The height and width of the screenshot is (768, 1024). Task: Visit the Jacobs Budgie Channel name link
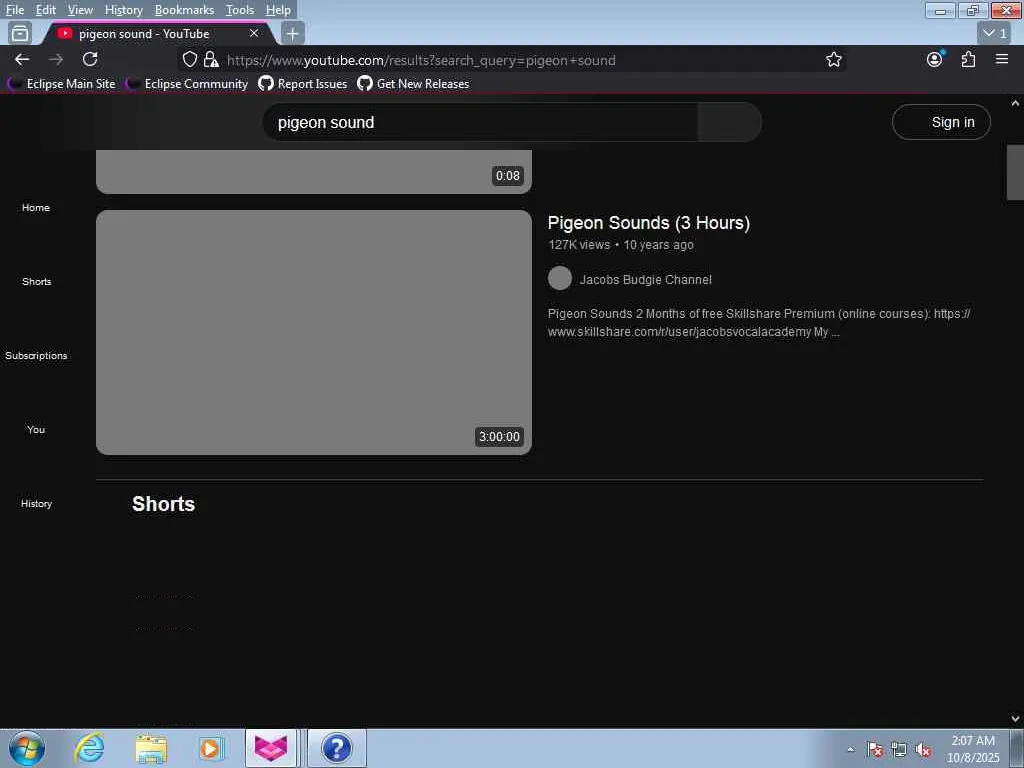point(645,280)
